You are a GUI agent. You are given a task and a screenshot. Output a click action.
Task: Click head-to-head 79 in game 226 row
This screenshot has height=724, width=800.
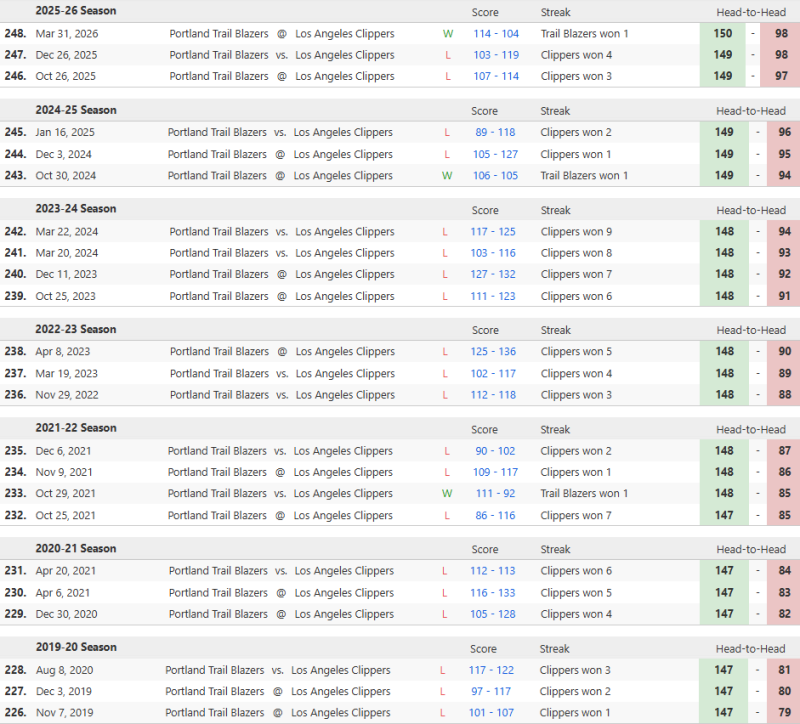click(x=784, y=713)
